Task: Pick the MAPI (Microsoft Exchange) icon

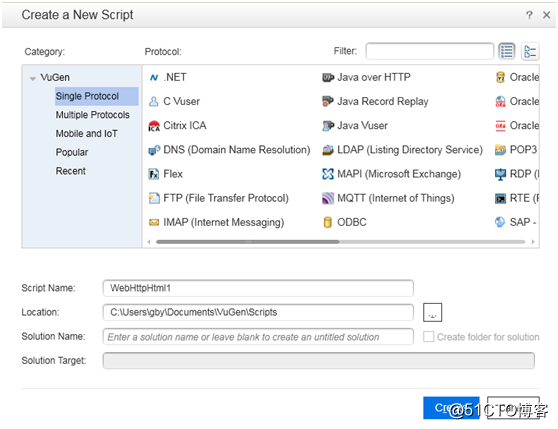Action: 328,174
